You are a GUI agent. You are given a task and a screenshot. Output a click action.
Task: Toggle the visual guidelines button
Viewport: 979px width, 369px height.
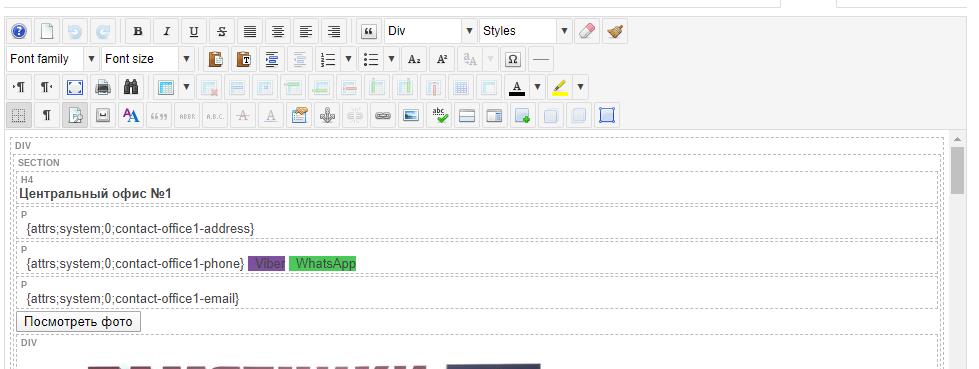[x=19, y=116]
